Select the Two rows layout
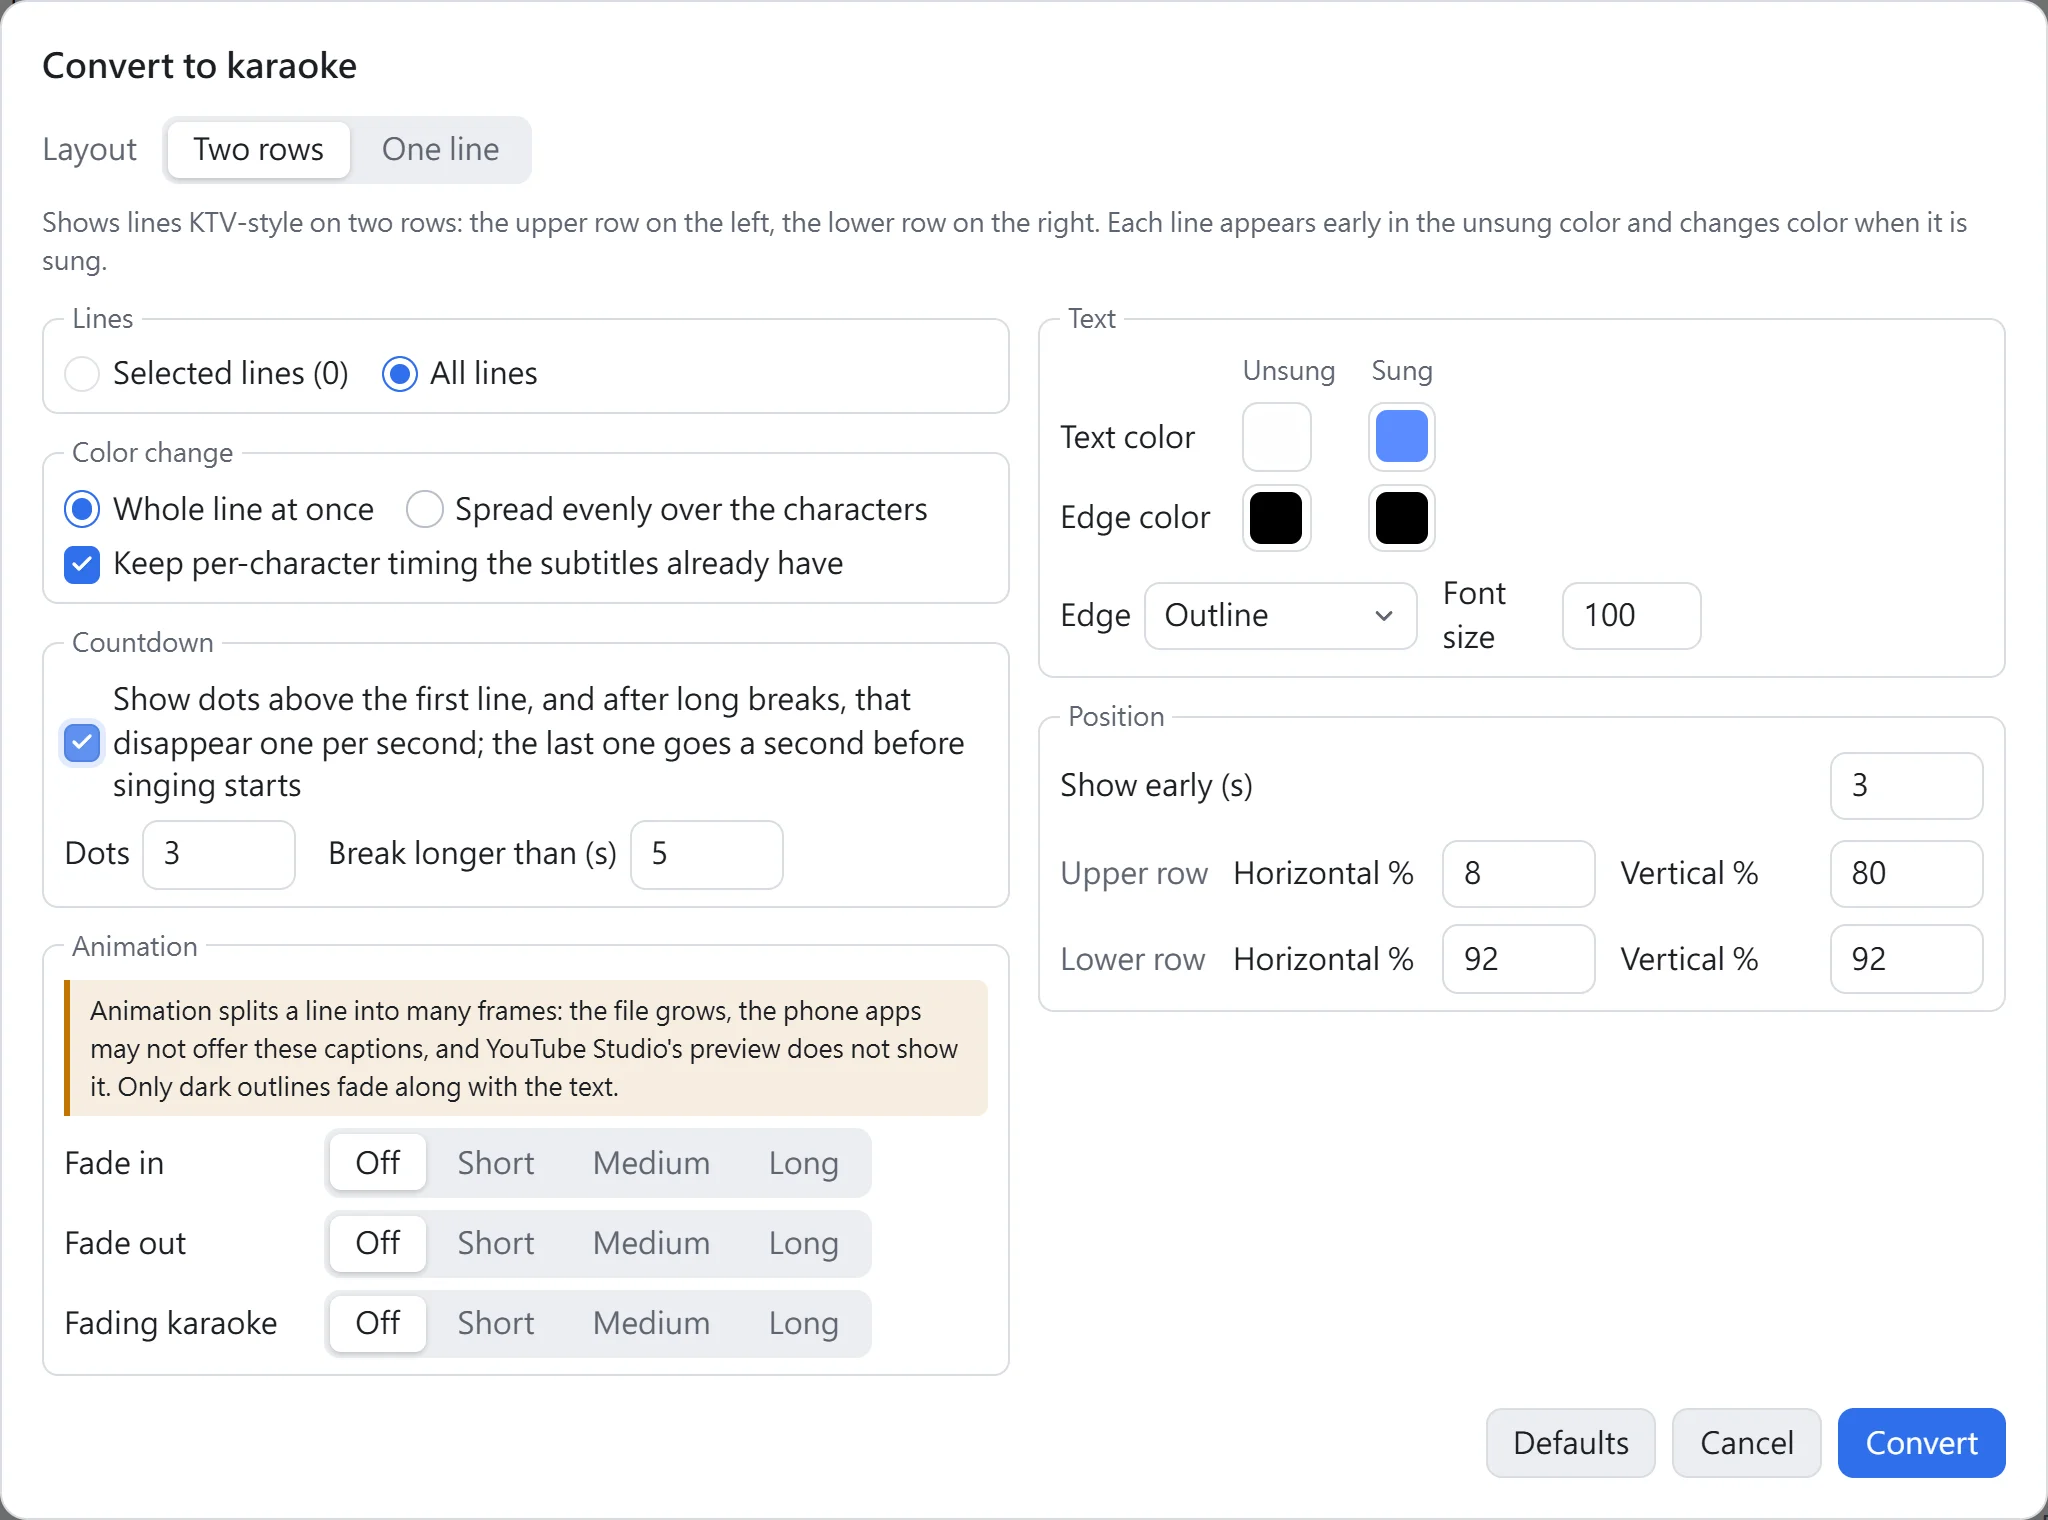Viewport: 2048px width, 1520px height. (x=258, y=150)
